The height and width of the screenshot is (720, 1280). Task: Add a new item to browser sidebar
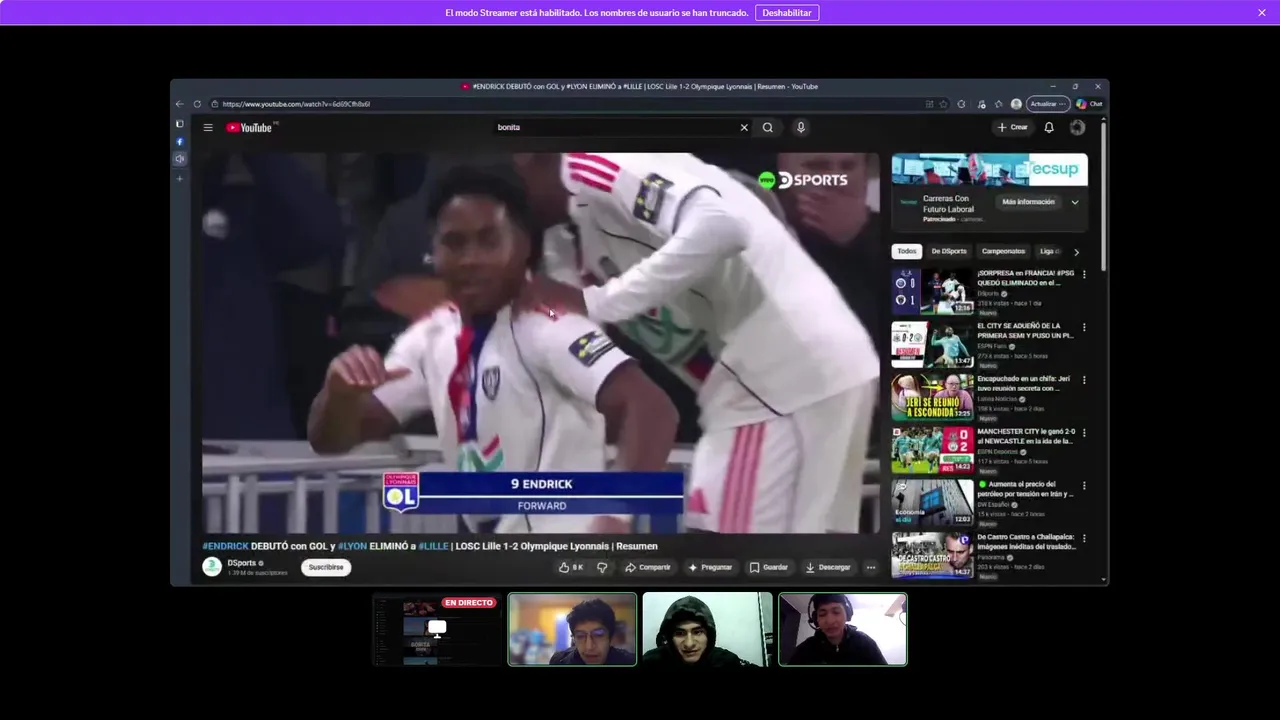[180, 179]
